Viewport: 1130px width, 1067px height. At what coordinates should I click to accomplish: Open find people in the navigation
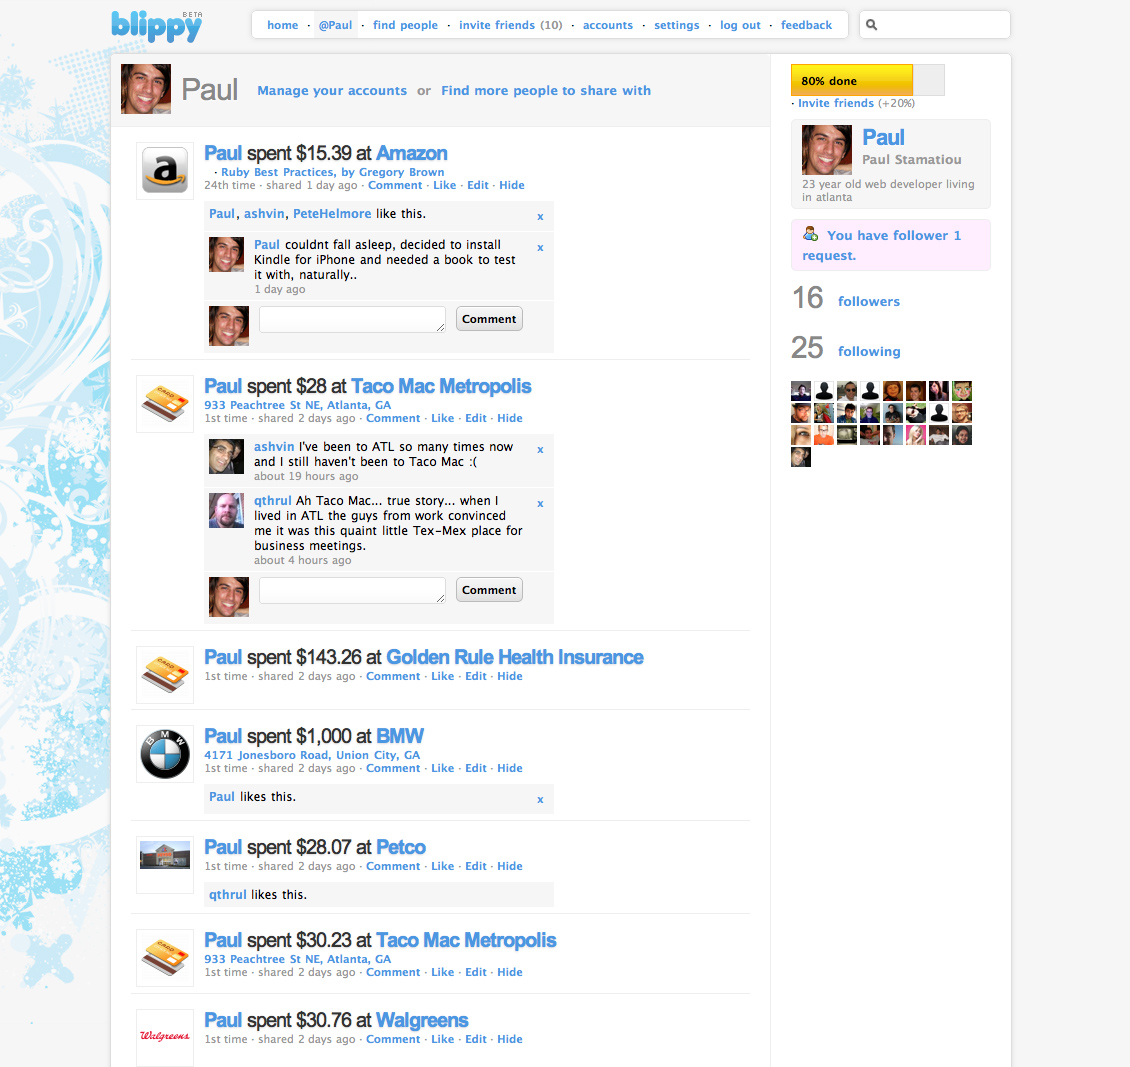click(x=405, y=25)
